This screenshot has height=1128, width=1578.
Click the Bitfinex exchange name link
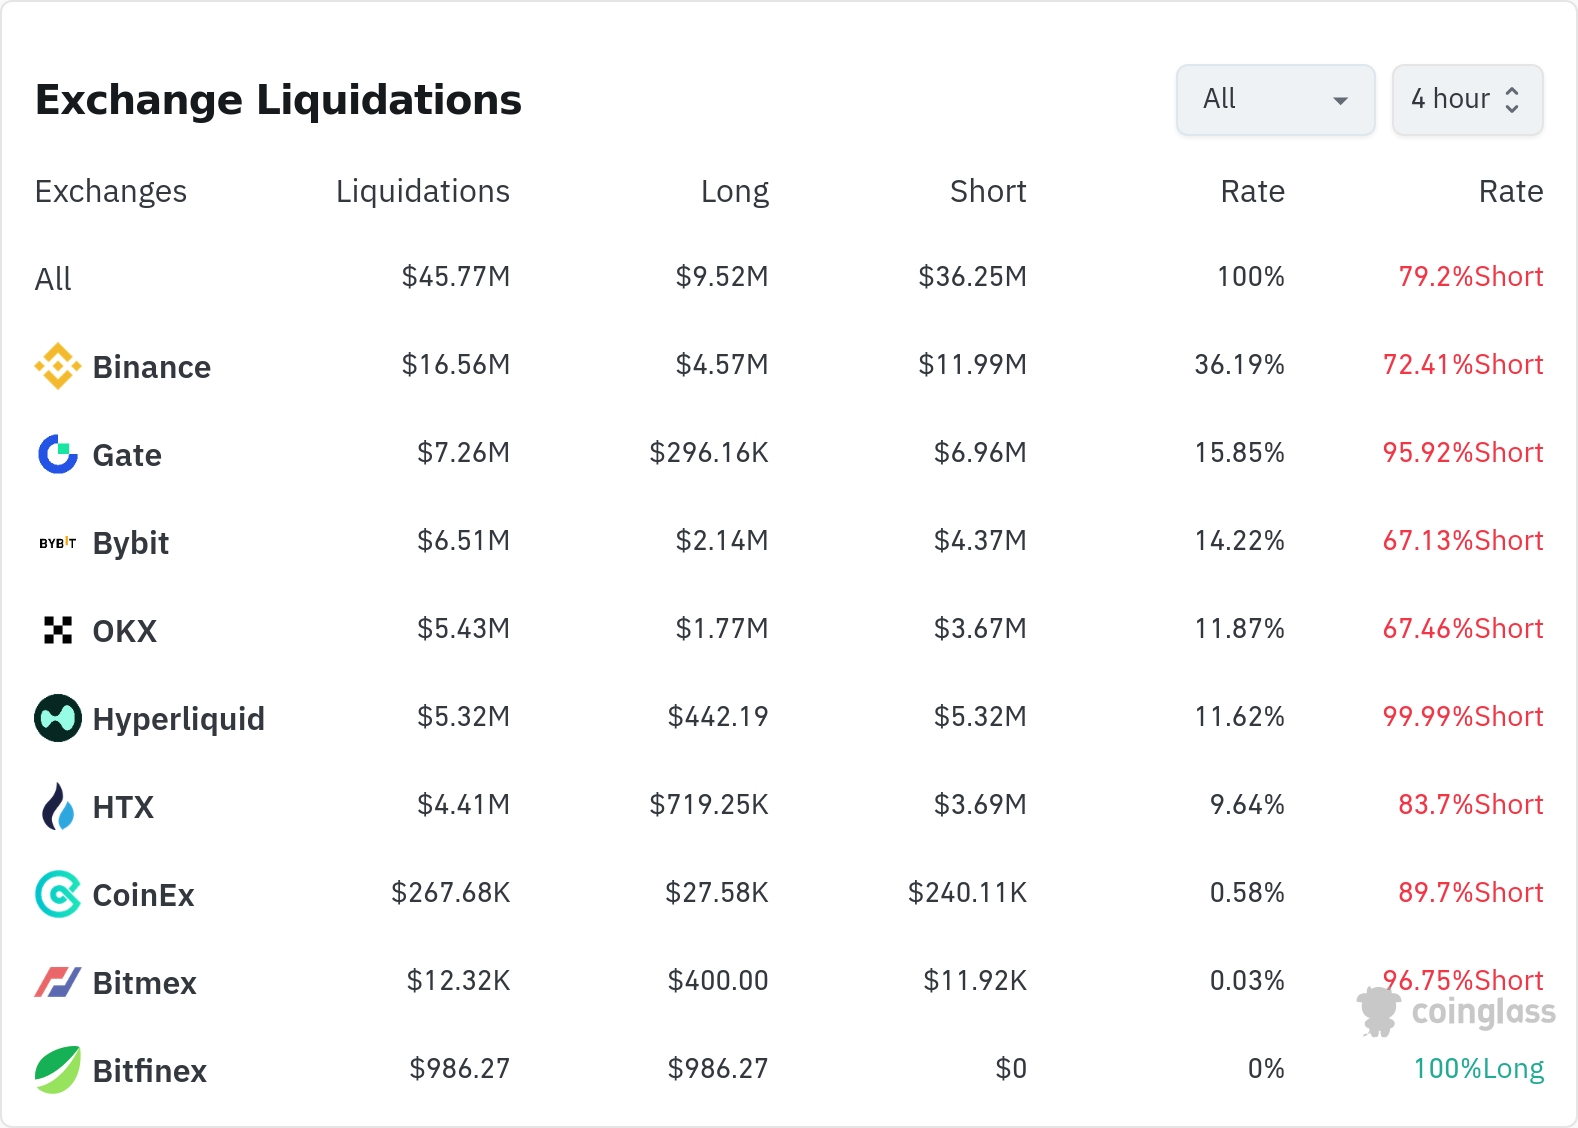pos(149,1071)
